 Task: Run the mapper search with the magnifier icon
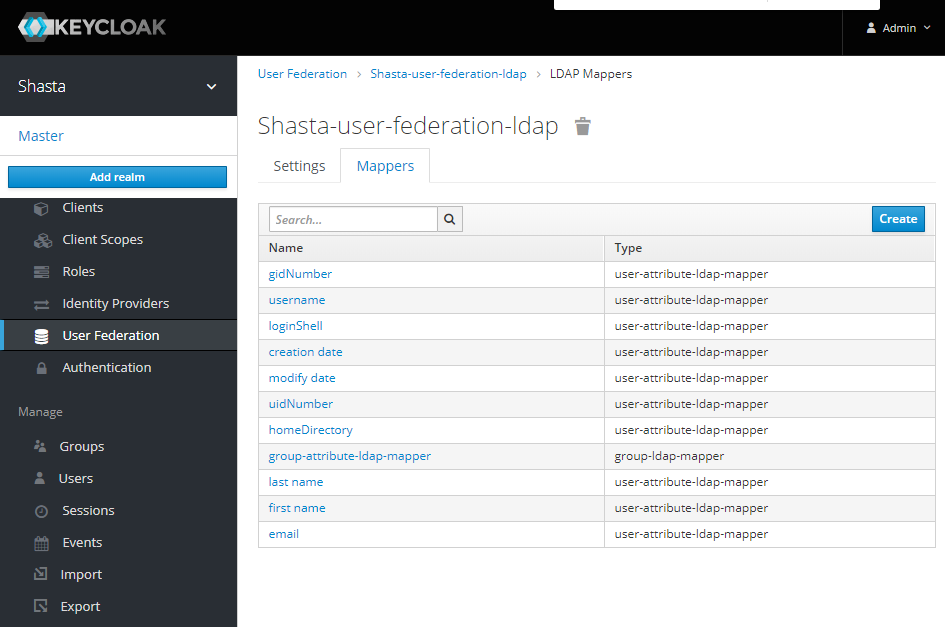[449, 218]
